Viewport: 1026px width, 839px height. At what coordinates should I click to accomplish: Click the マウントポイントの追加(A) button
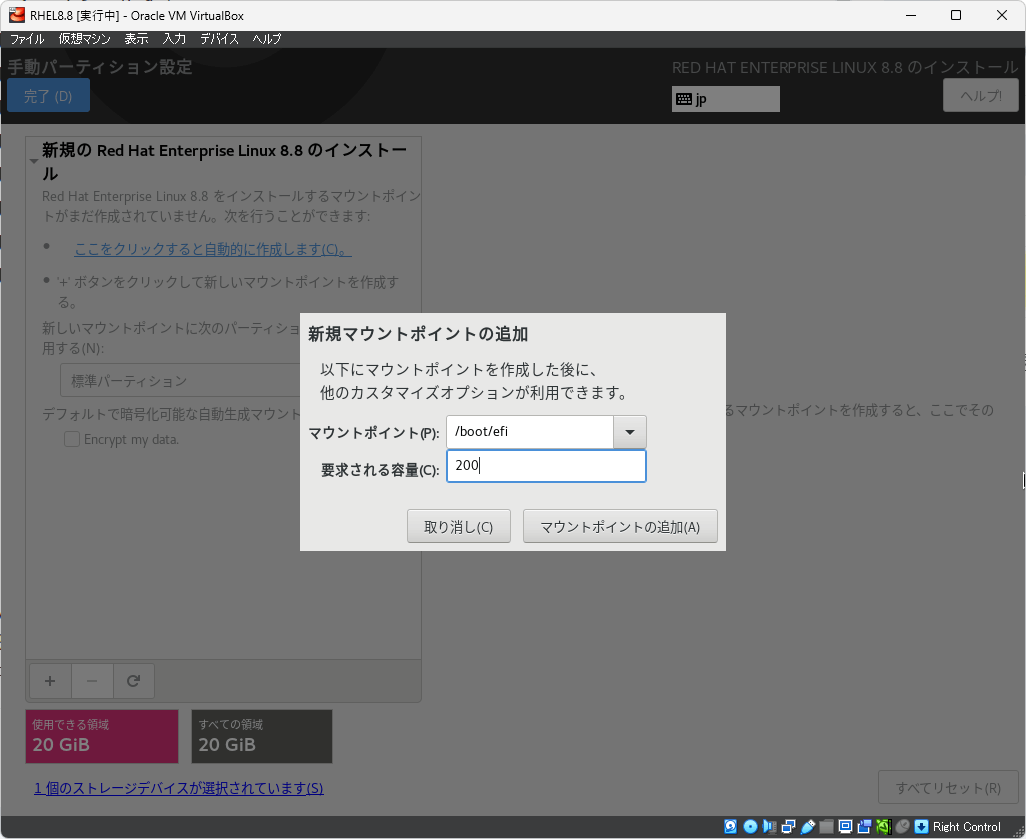click(620, 527)
